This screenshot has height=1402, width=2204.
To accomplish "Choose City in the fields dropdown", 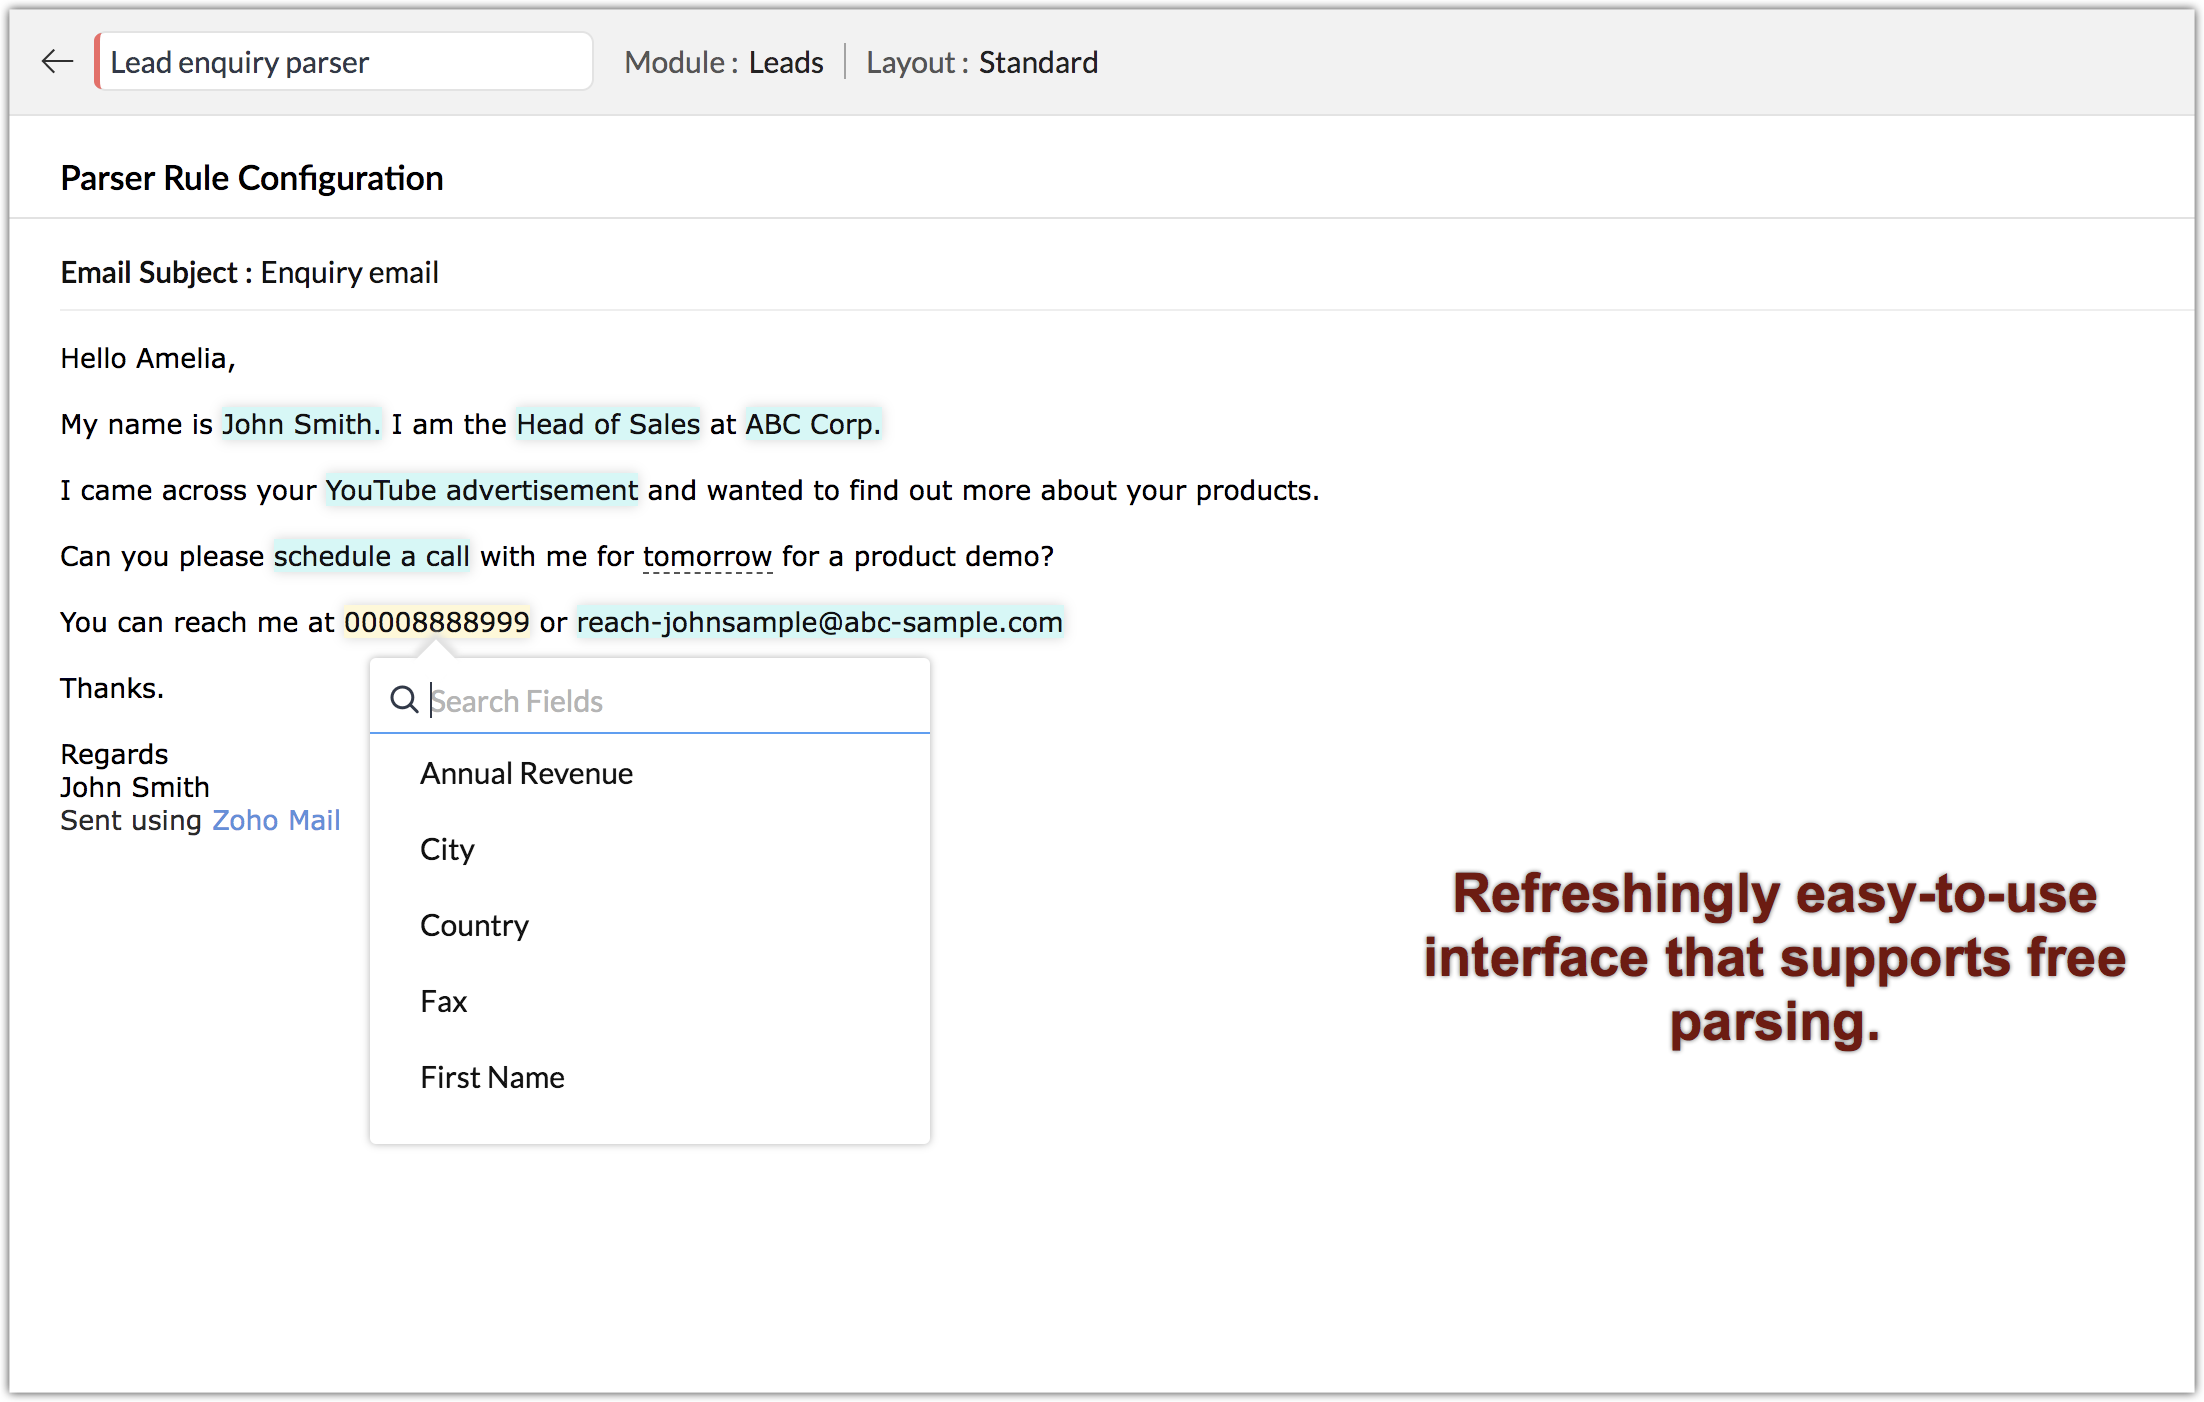I will [447, 850].
